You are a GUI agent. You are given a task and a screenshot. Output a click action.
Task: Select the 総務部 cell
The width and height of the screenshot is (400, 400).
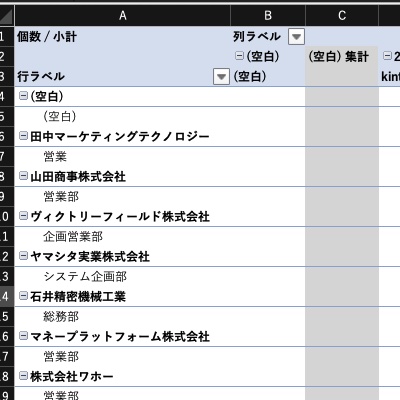pyautogui.click(x=123, y=317)
